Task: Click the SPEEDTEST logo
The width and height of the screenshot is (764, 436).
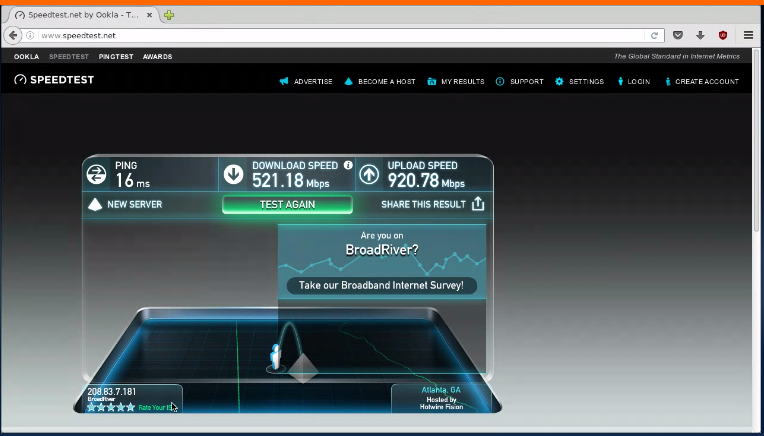Action: pyautogui.click(x=54, y=79)
